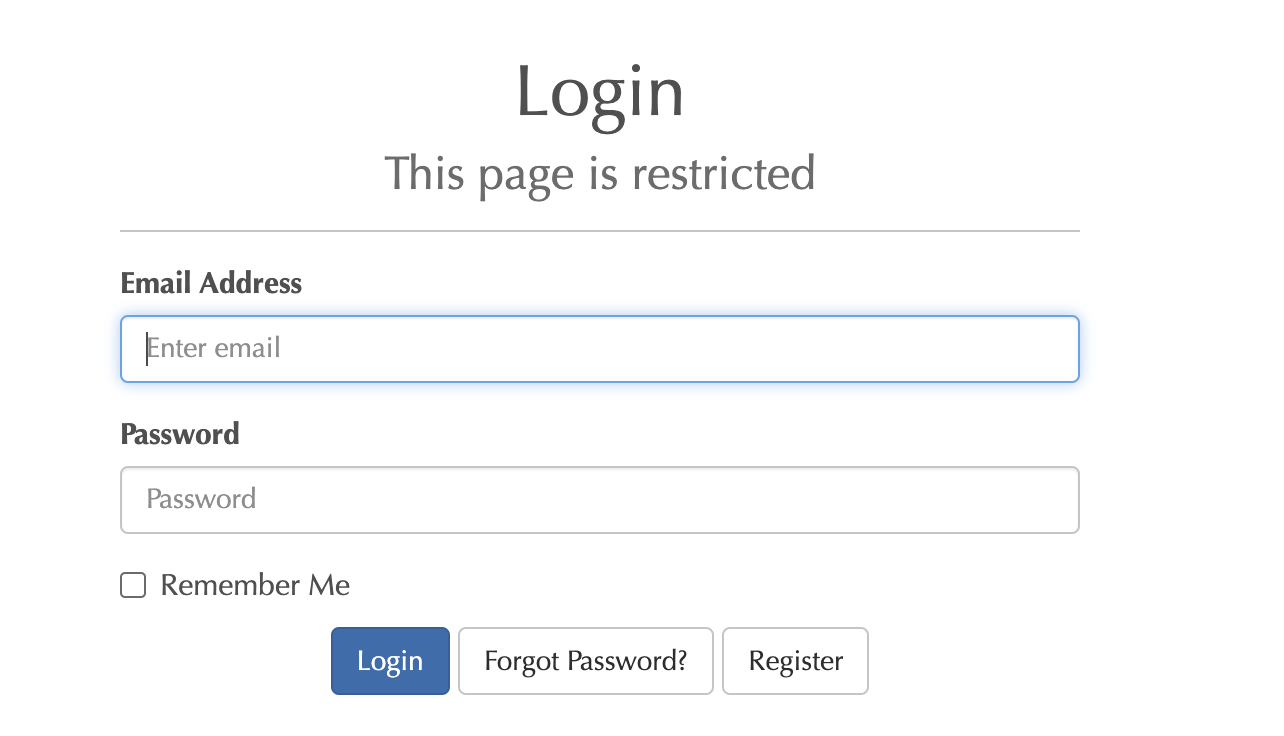Click the word "page" in the subtitle
The height and width of the screenshot is (736, 1284).
pos(525,176)
